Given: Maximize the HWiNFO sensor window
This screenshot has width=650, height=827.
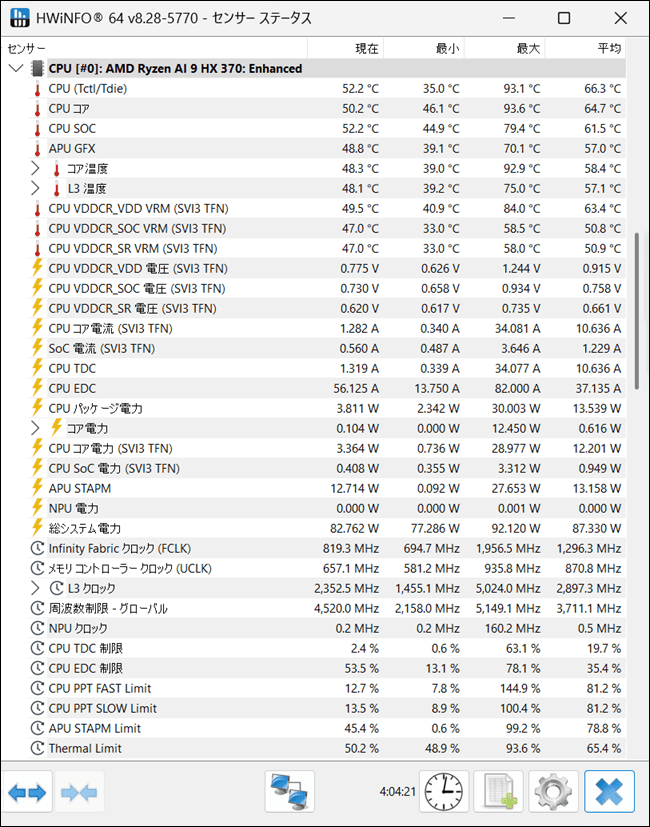Looking at the screenshot, I should 564,18.
